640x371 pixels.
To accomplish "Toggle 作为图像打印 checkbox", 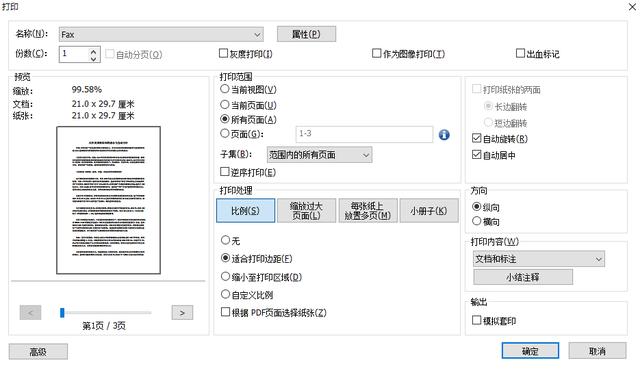I will pos(376,53).
